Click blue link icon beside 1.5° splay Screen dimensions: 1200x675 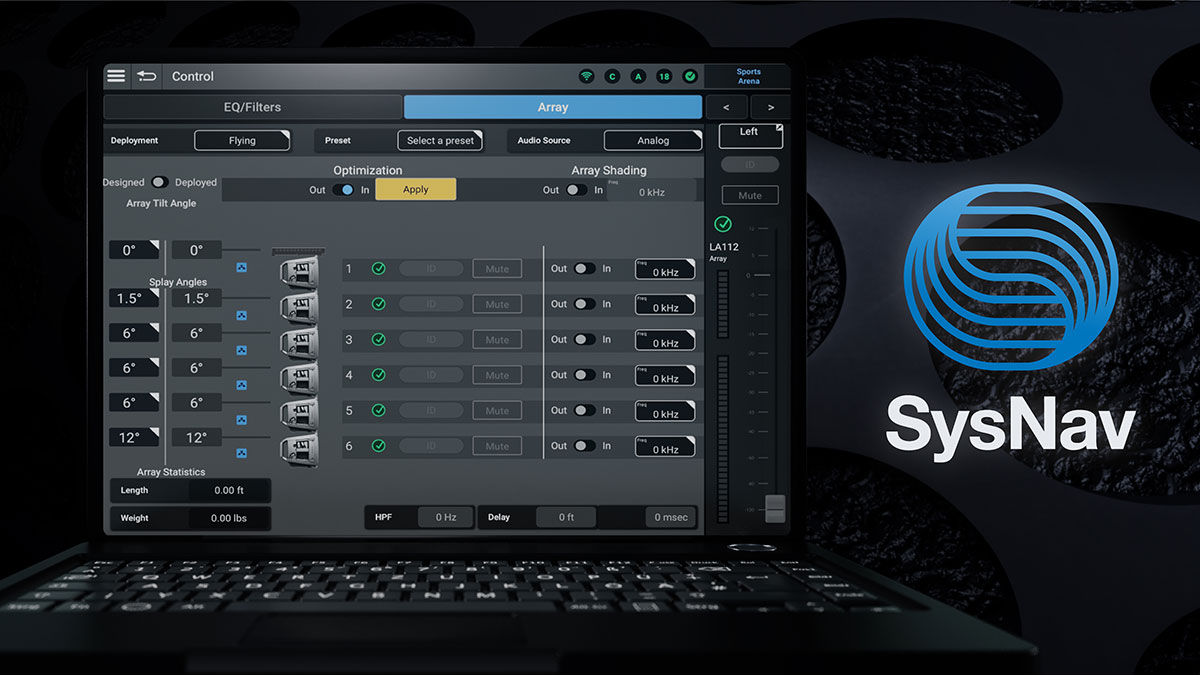point(241,315)
